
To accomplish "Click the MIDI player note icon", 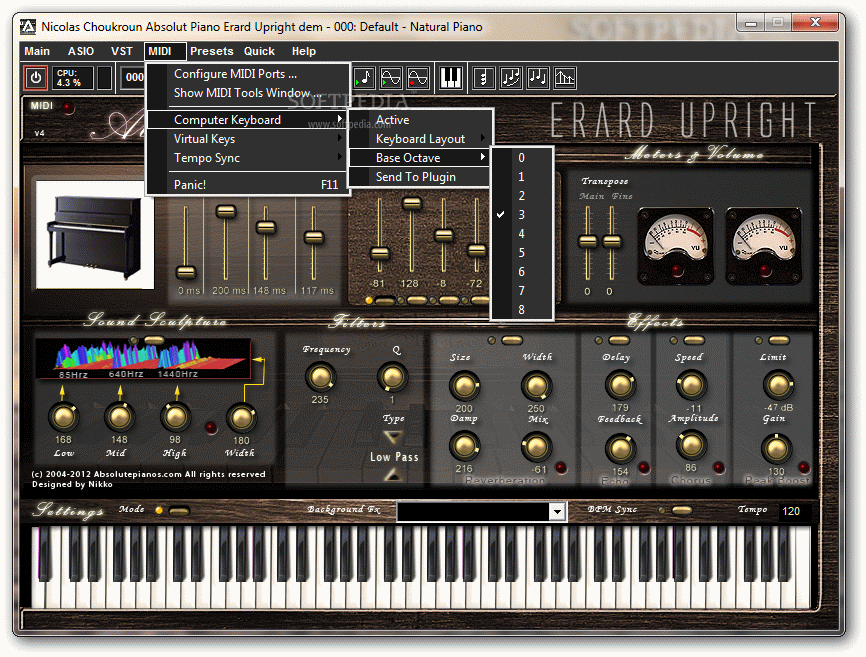I will pyautogui.click(x=365, y=78).
